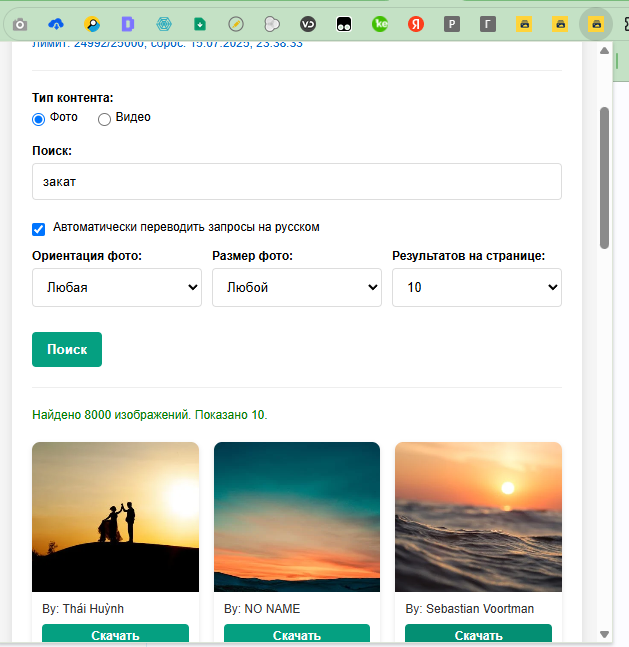Viewport: 629px width, 647px height.
Task: Click the green 'ke' extension icon
Action: (380, 23)
